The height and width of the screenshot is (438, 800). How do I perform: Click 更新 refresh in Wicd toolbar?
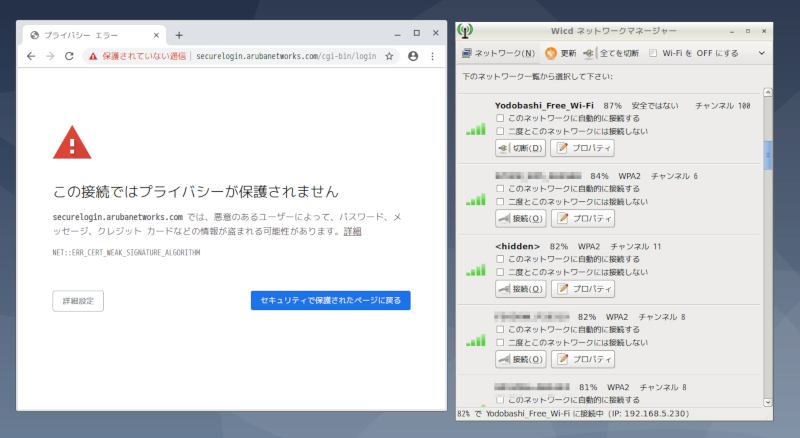coord(560,53)
